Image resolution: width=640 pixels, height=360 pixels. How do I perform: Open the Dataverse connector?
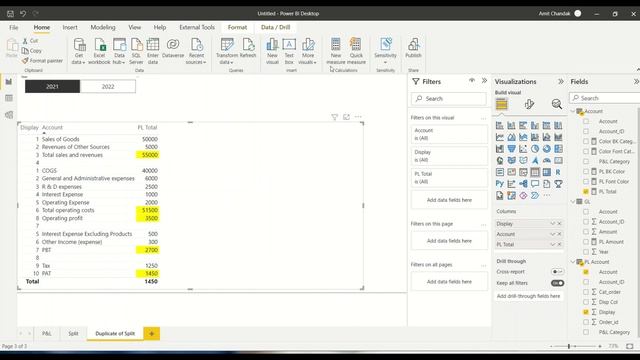(x=173, y=48)
